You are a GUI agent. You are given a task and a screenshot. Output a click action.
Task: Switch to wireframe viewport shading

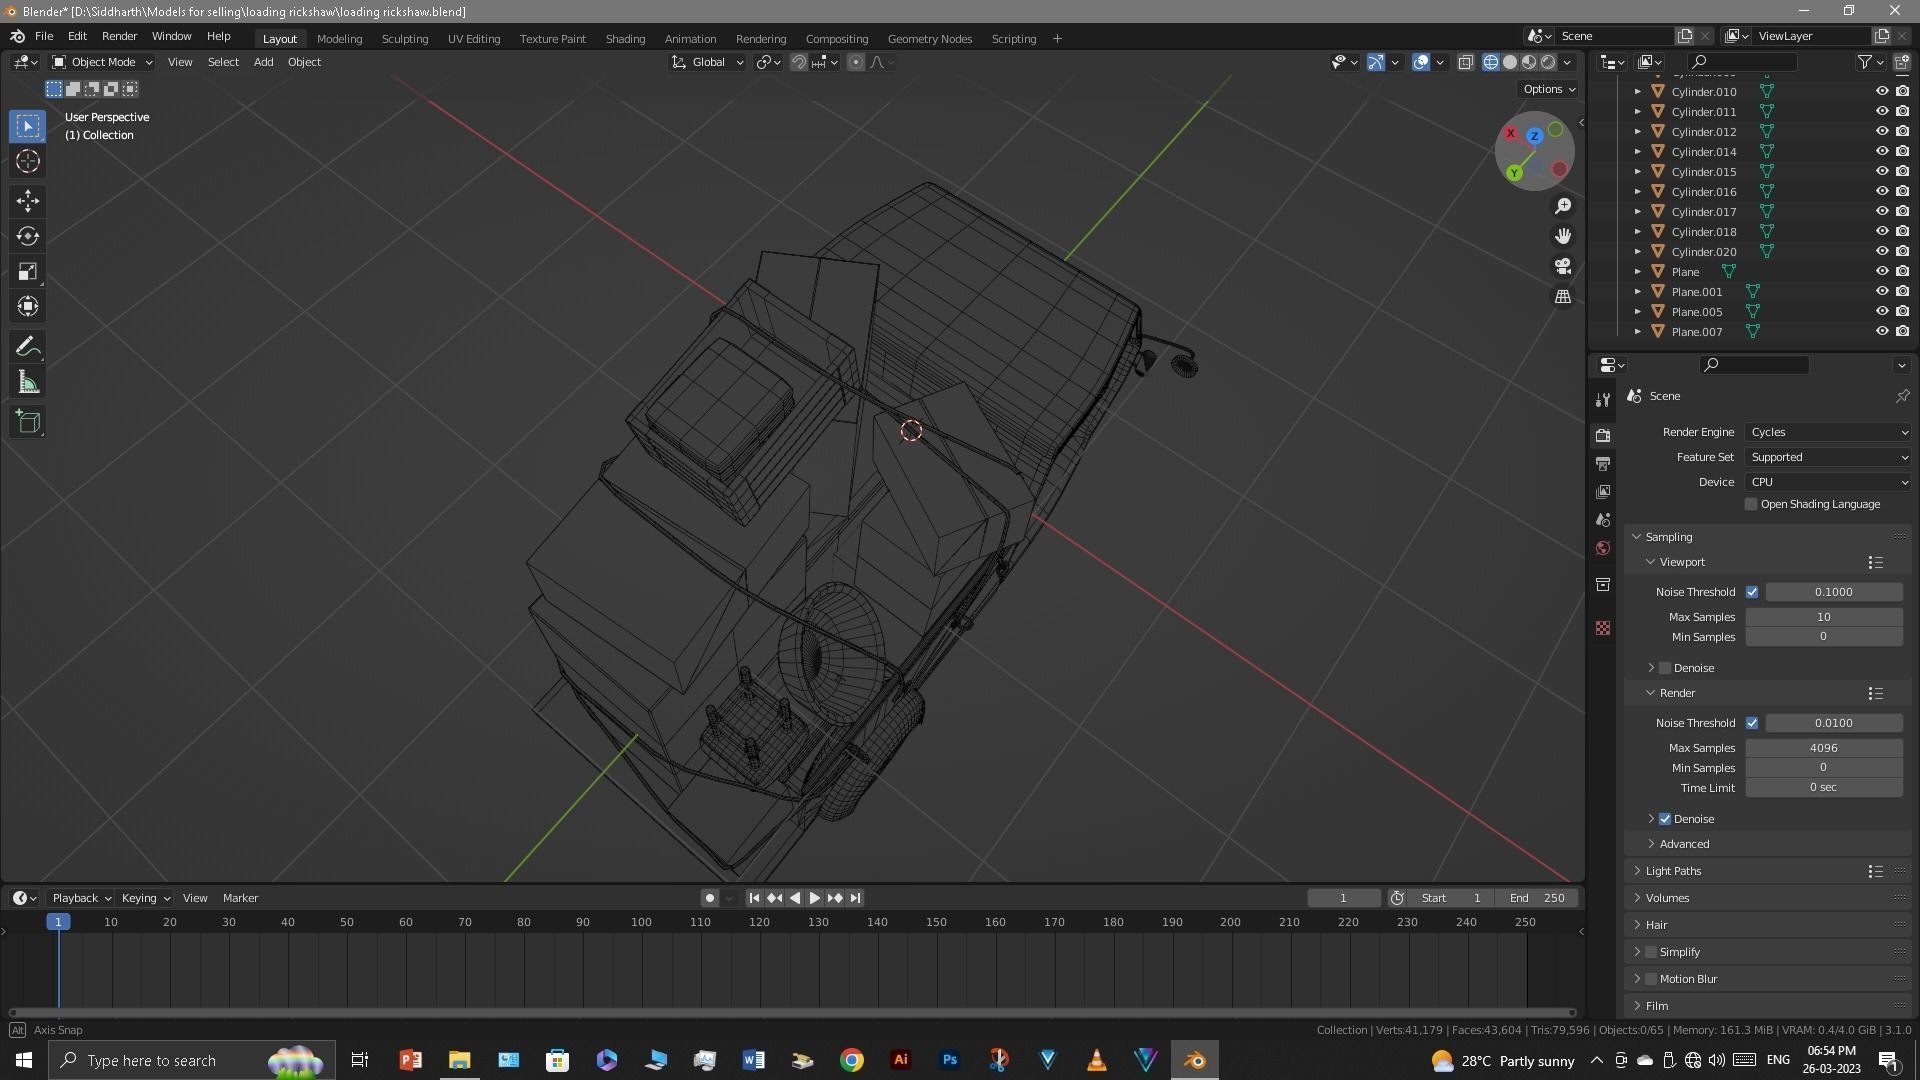pyautogui.click(x=1491, y=62)
